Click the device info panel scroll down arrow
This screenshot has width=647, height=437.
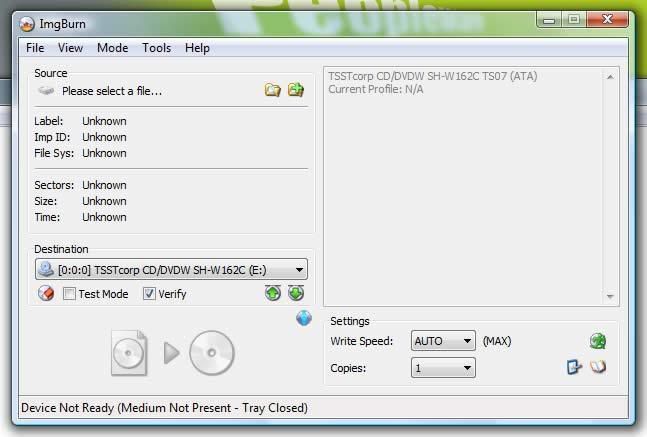click(x=610, y=296)
